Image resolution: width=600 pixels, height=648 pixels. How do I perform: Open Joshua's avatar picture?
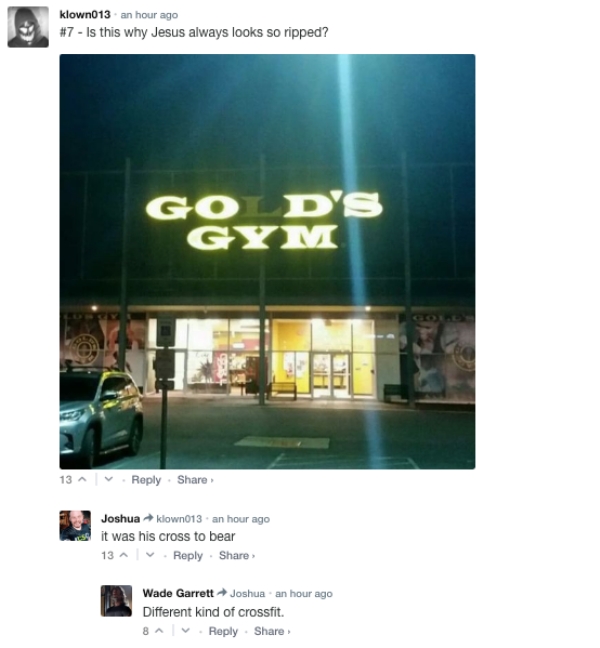coord(75,526)
